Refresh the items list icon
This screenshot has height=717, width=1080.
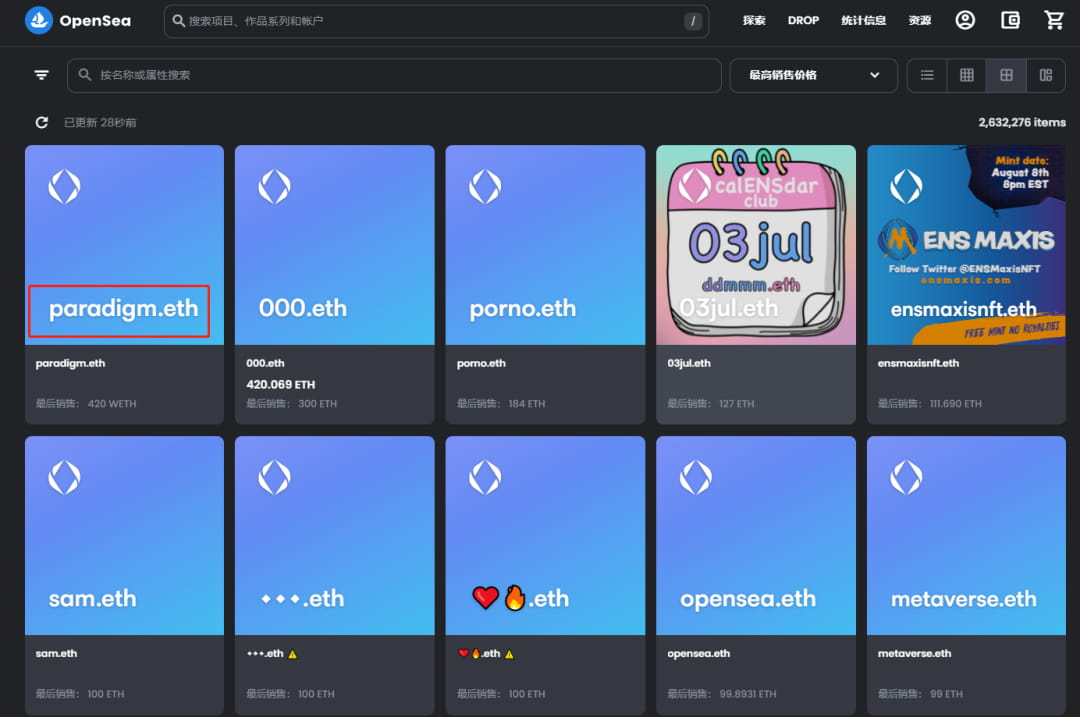41,122
